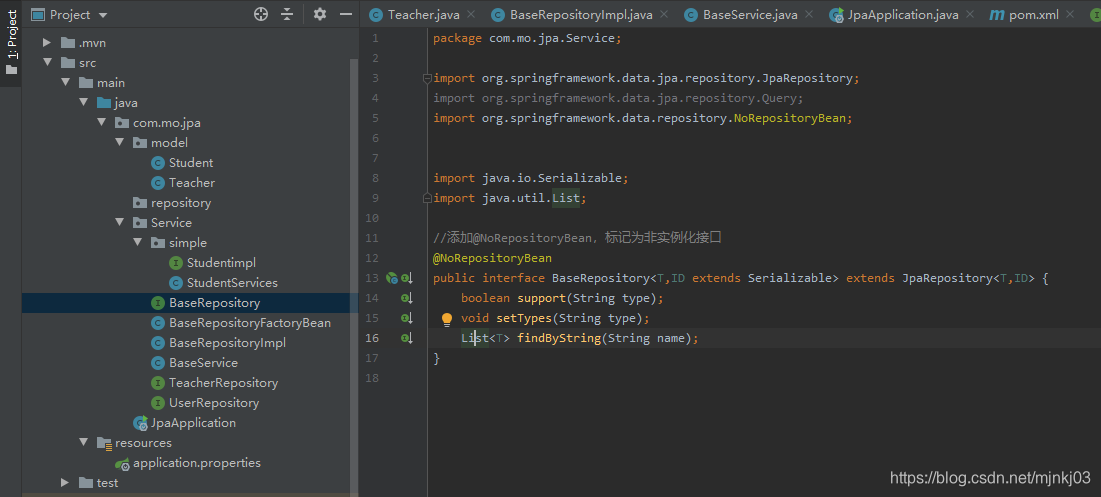The width and height of the screenshot is (1101, 497).
Task: Switch to the pom.xml tab
Action: (x=1034, y=15)
